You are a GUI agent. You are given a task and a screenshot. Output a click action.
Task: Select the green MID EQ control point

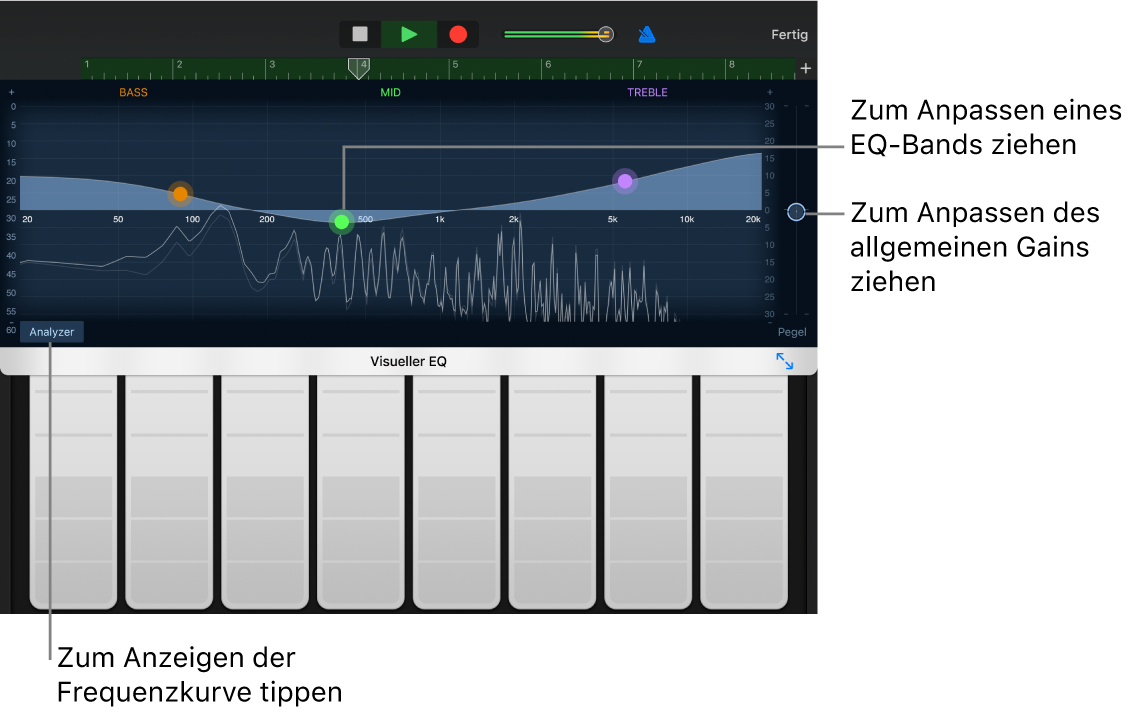point(341,222)
